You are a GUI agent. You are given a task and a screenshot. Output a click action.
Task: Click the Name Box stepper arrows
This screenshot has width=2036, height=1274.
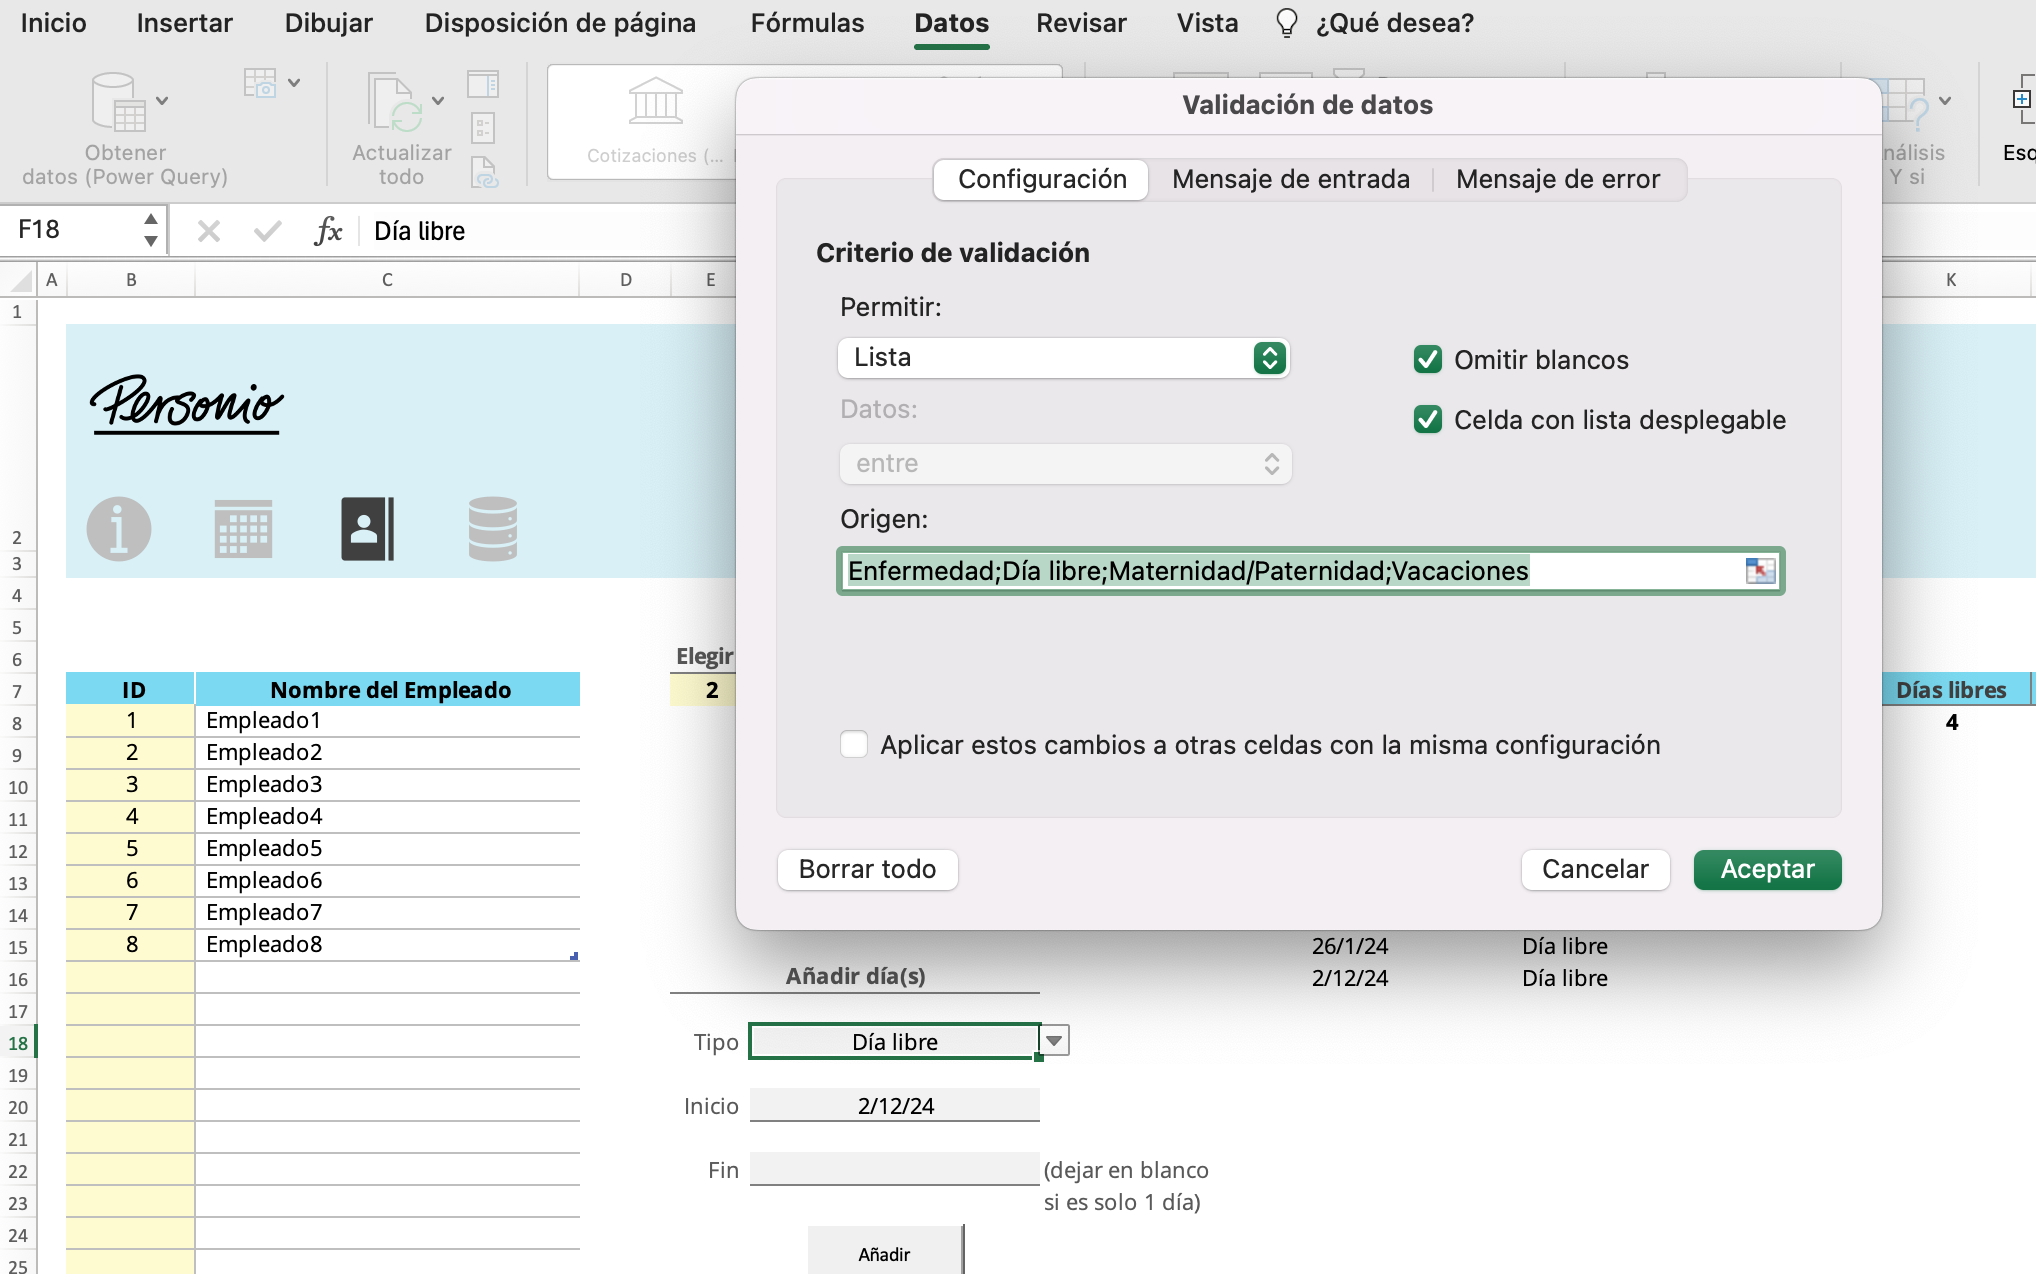point(151,230)
